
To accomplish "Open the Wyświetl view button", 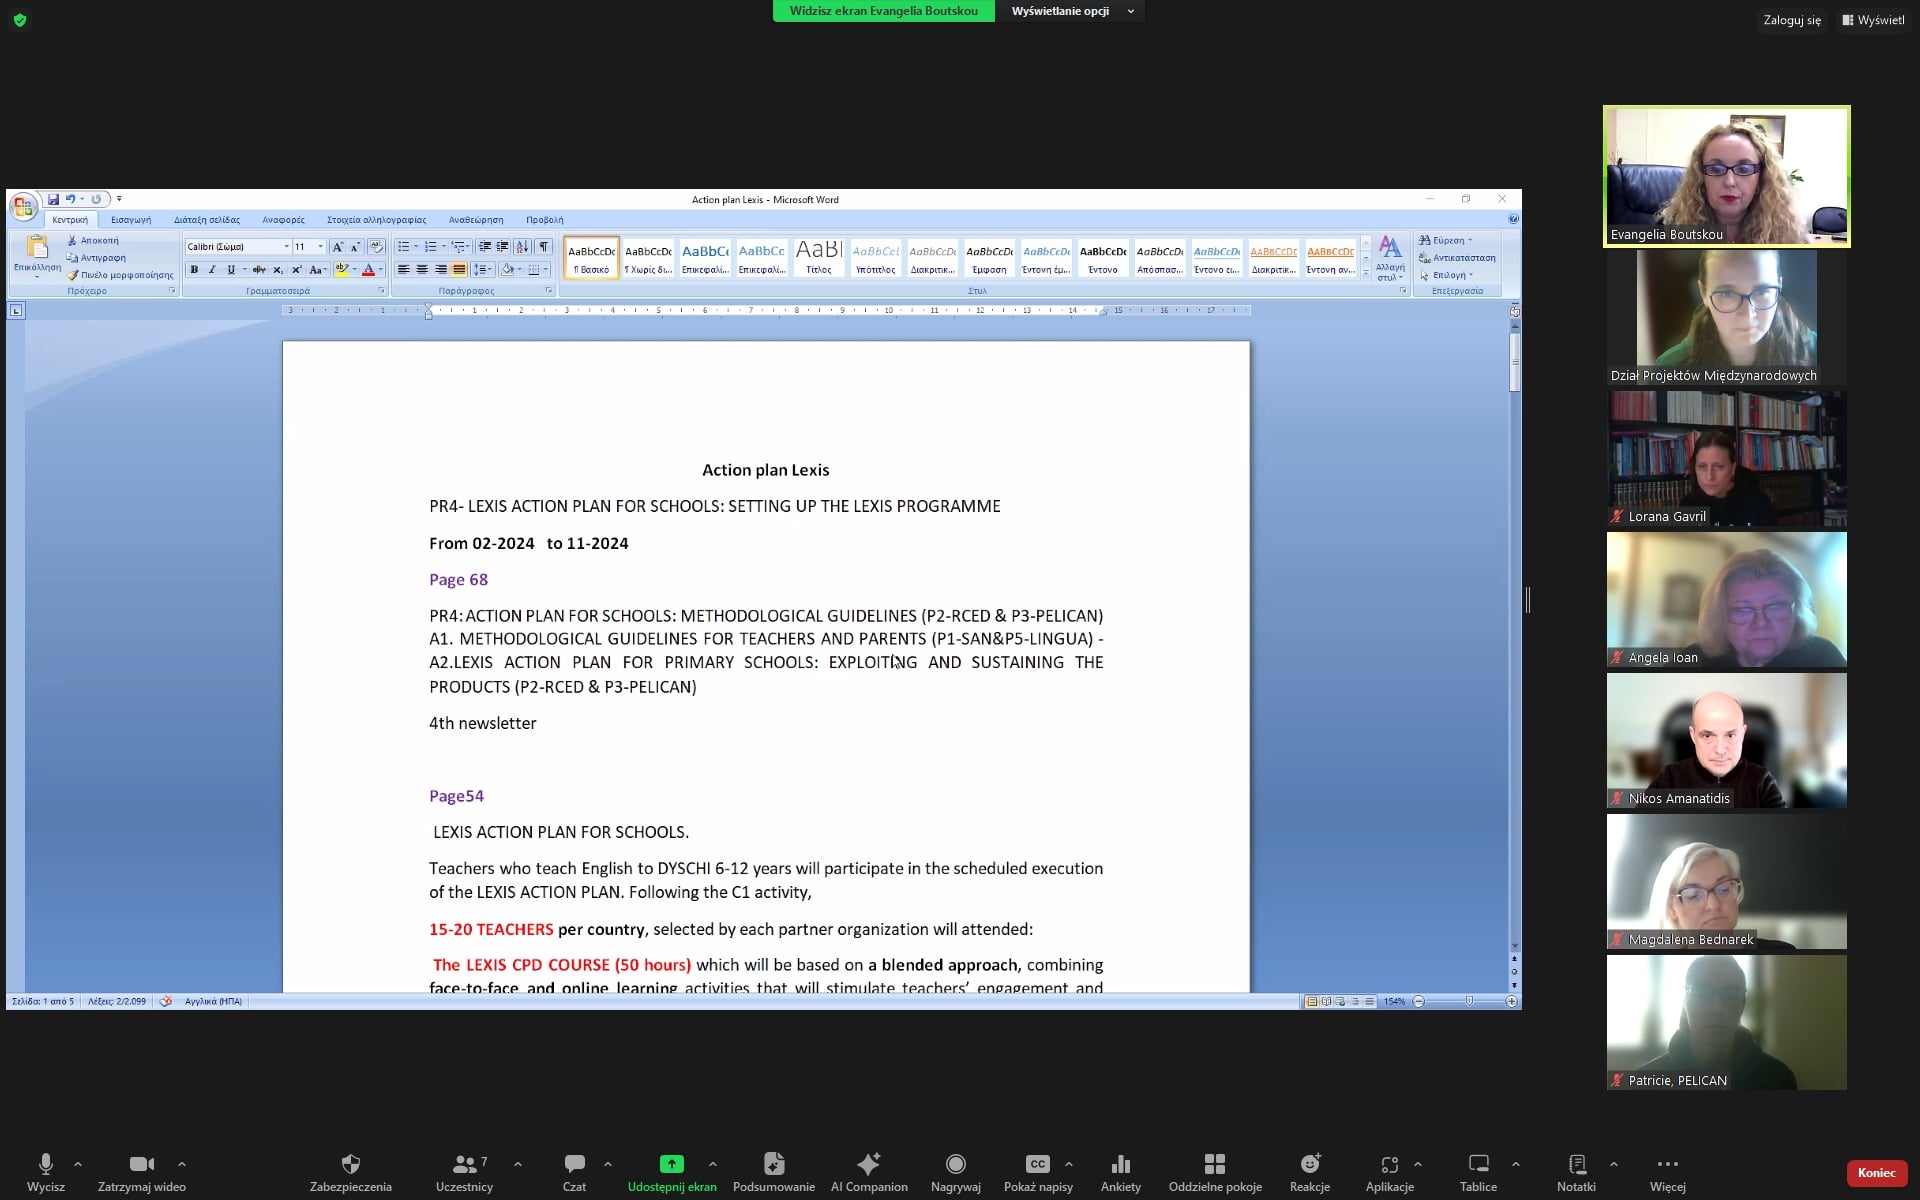I will 1873,20.
